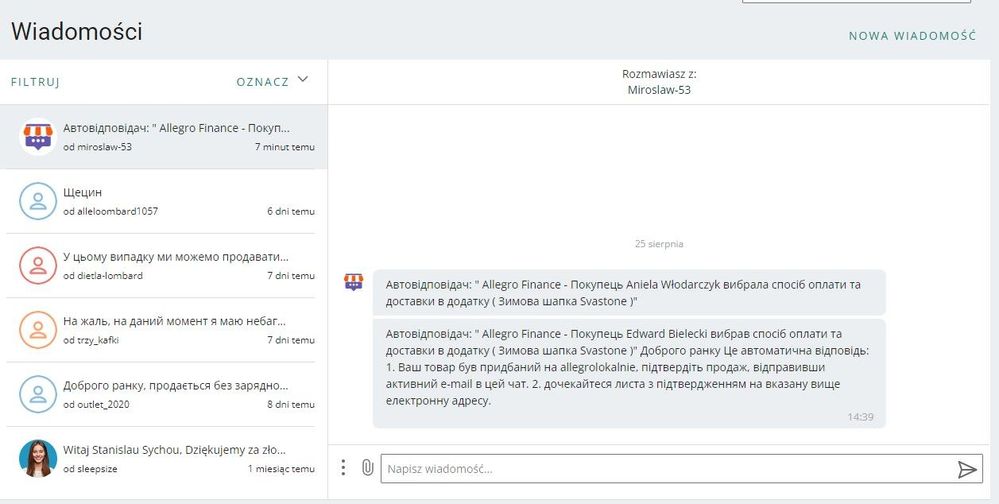Click the trzy_kafki orange user avatar

[x=38, y=329]
